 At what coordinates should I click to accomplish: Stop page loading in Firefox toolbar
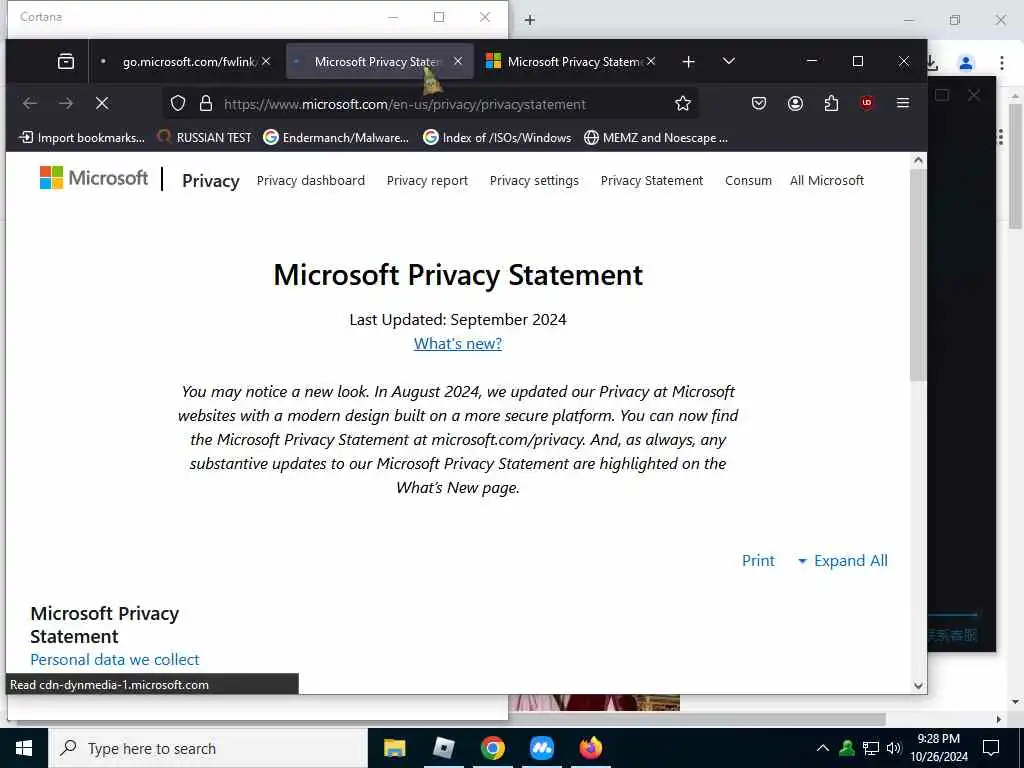[103, 103]
